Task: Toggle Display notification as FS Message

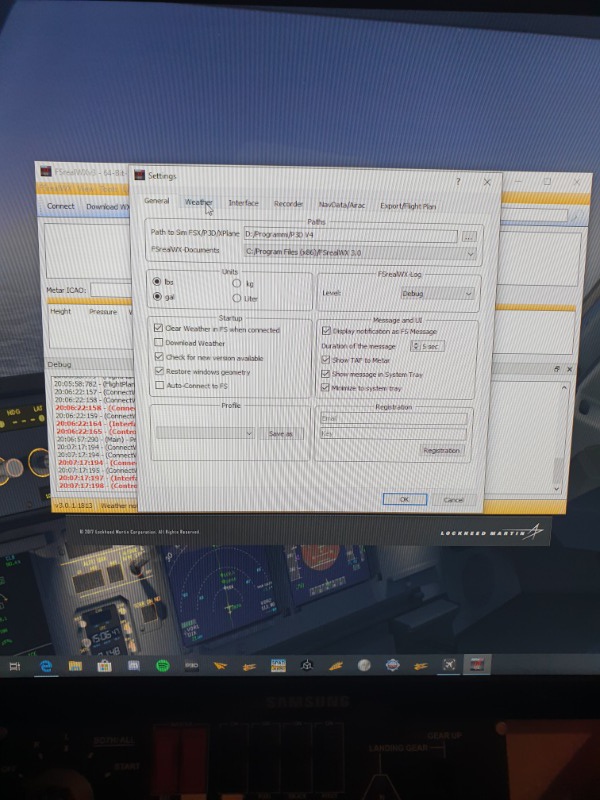Action: click(x=326, y=331)
